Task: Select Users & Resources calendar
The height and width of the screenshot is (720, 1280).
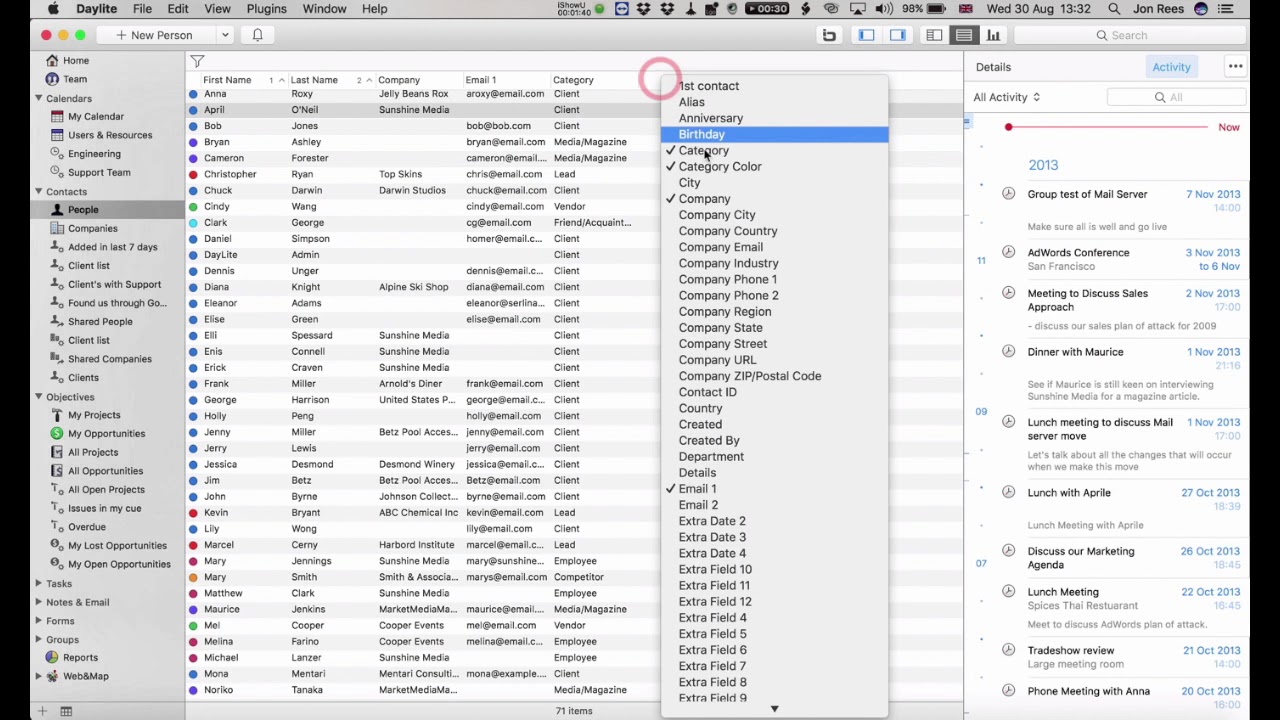Action: click(110, 135)
